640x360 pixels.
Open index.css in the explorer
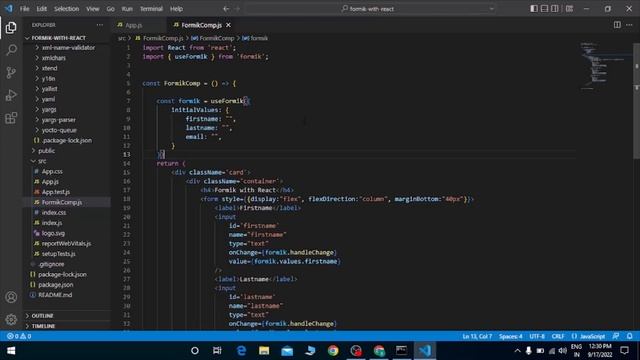(x=54, y=212)
